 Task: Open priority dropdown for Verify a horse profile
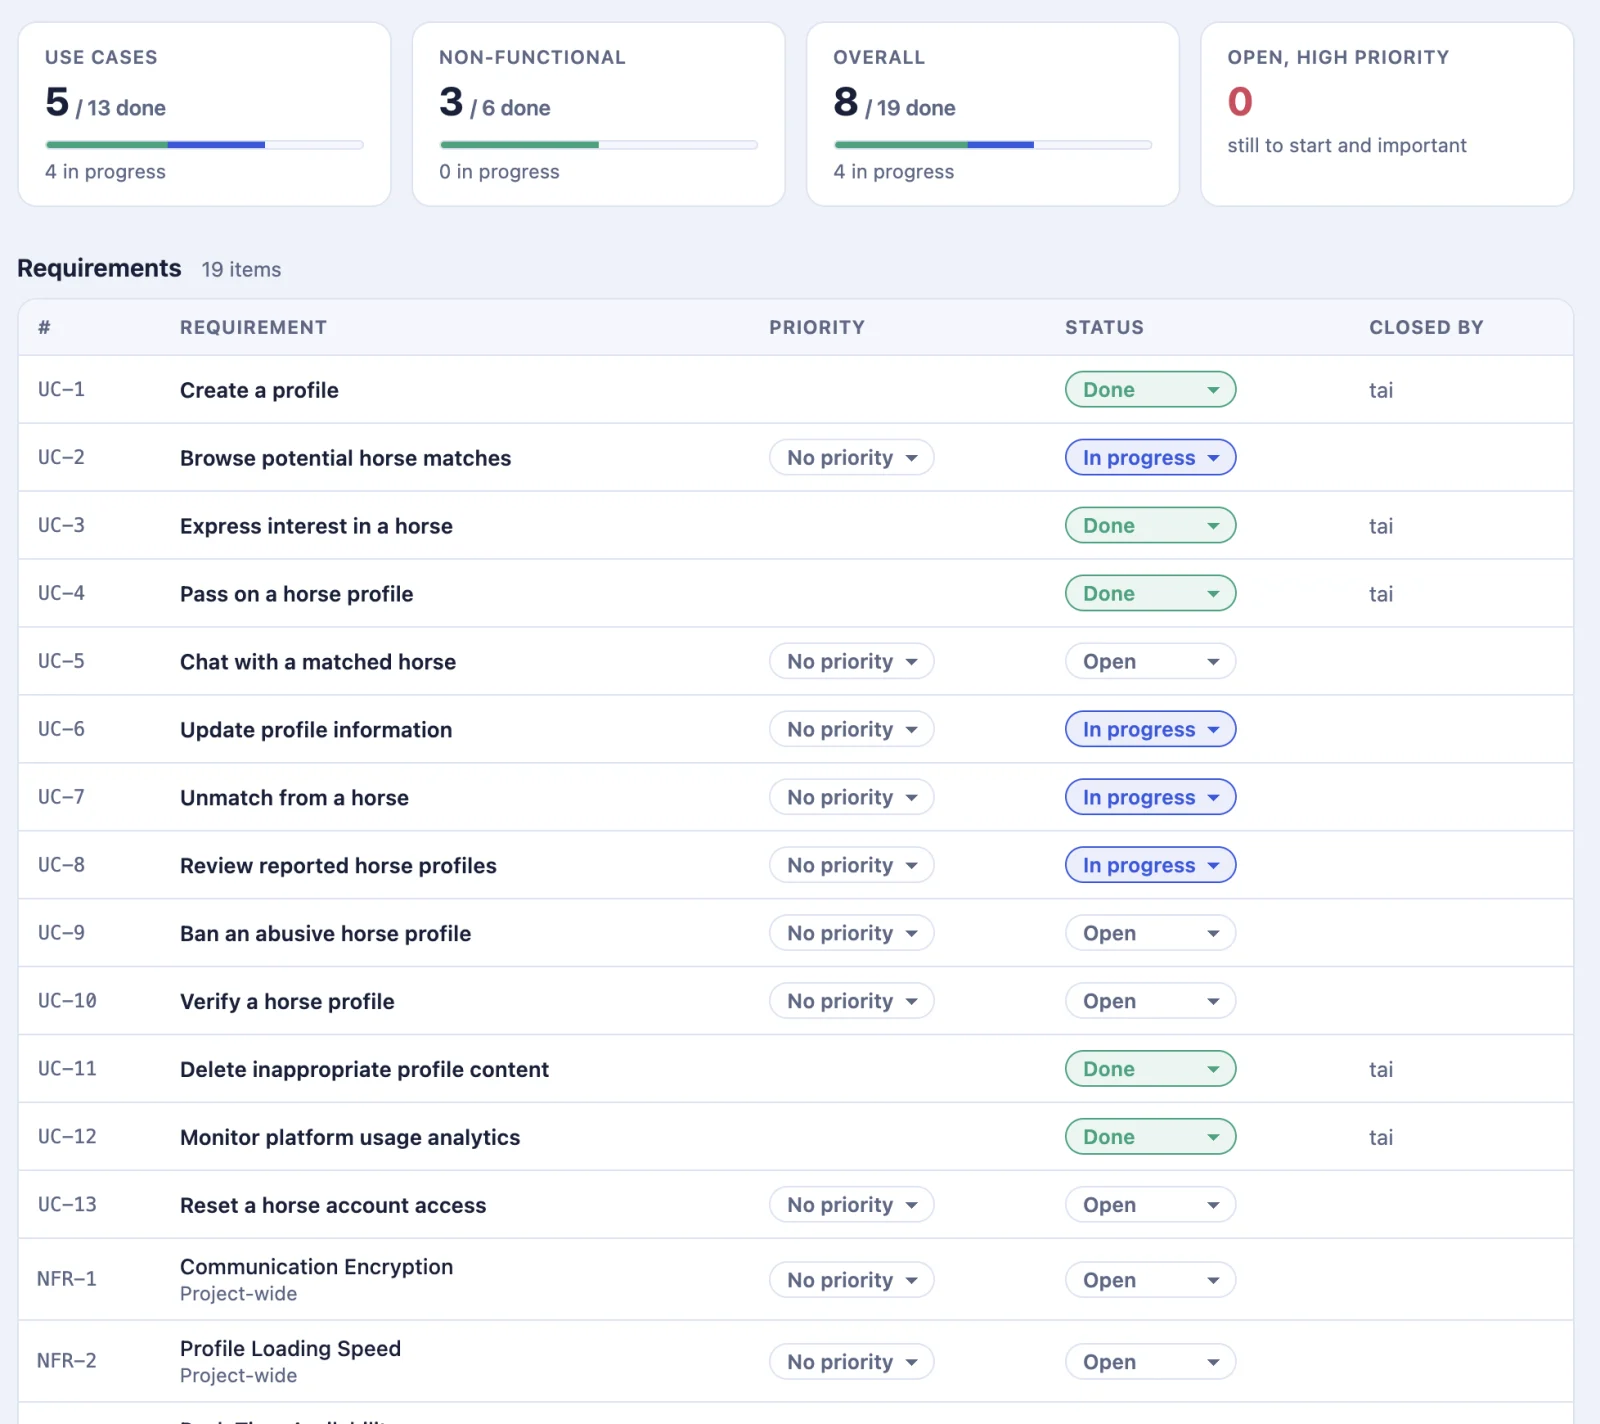851,1002
